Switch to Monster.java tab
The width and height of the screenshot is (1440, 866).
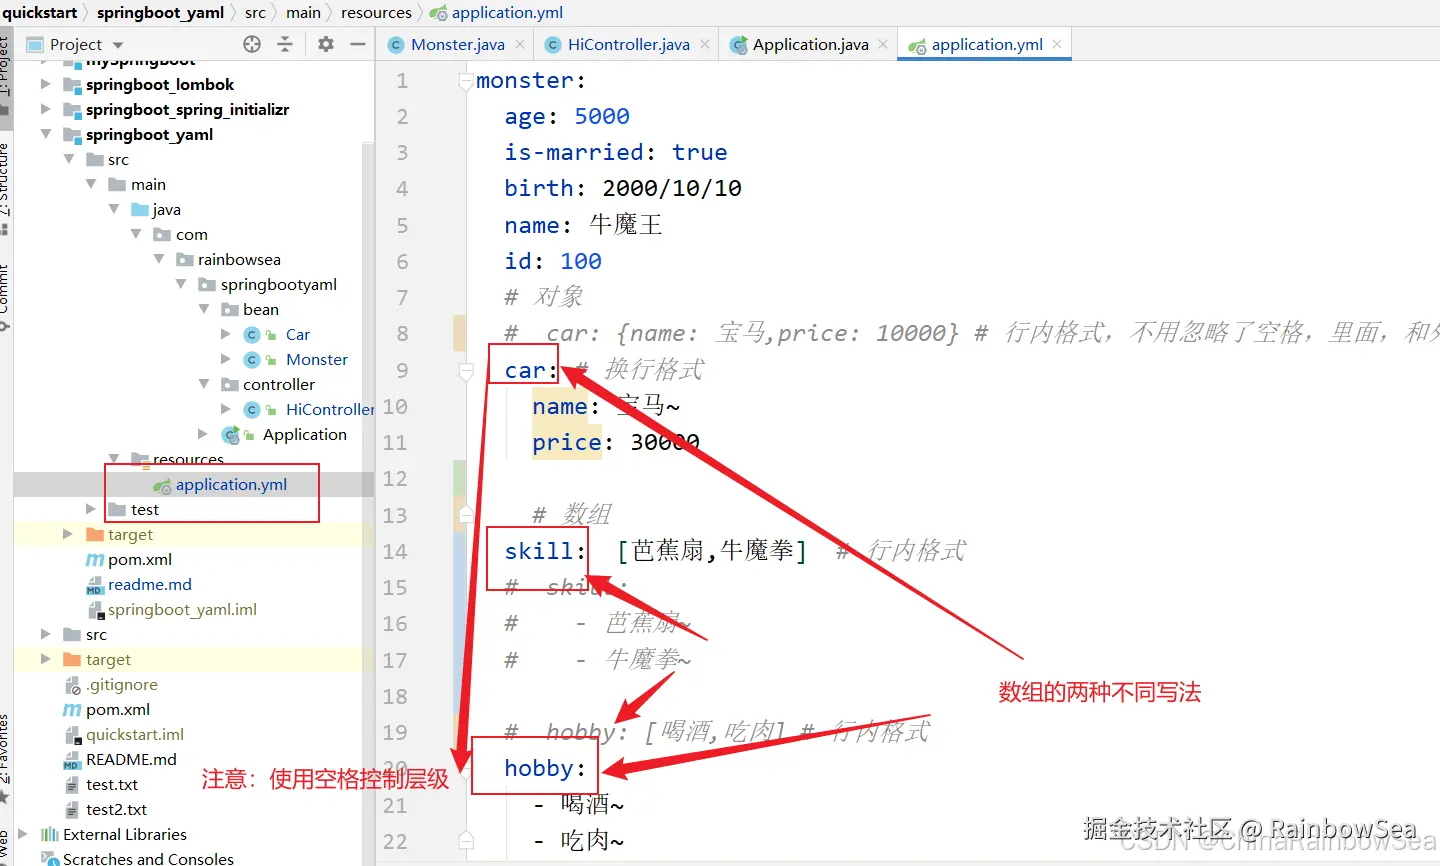[x=457, y=44]
